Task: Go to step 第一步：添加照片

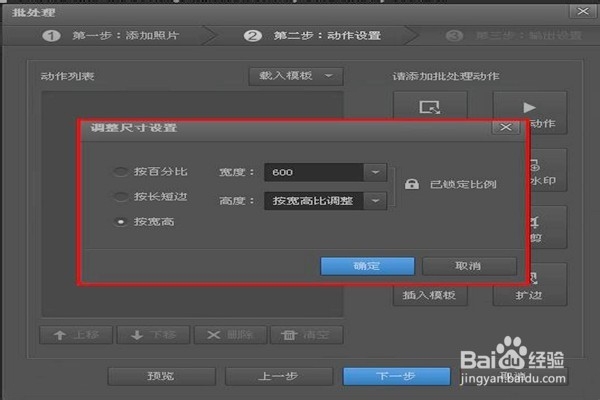Action: click(111, 36)
